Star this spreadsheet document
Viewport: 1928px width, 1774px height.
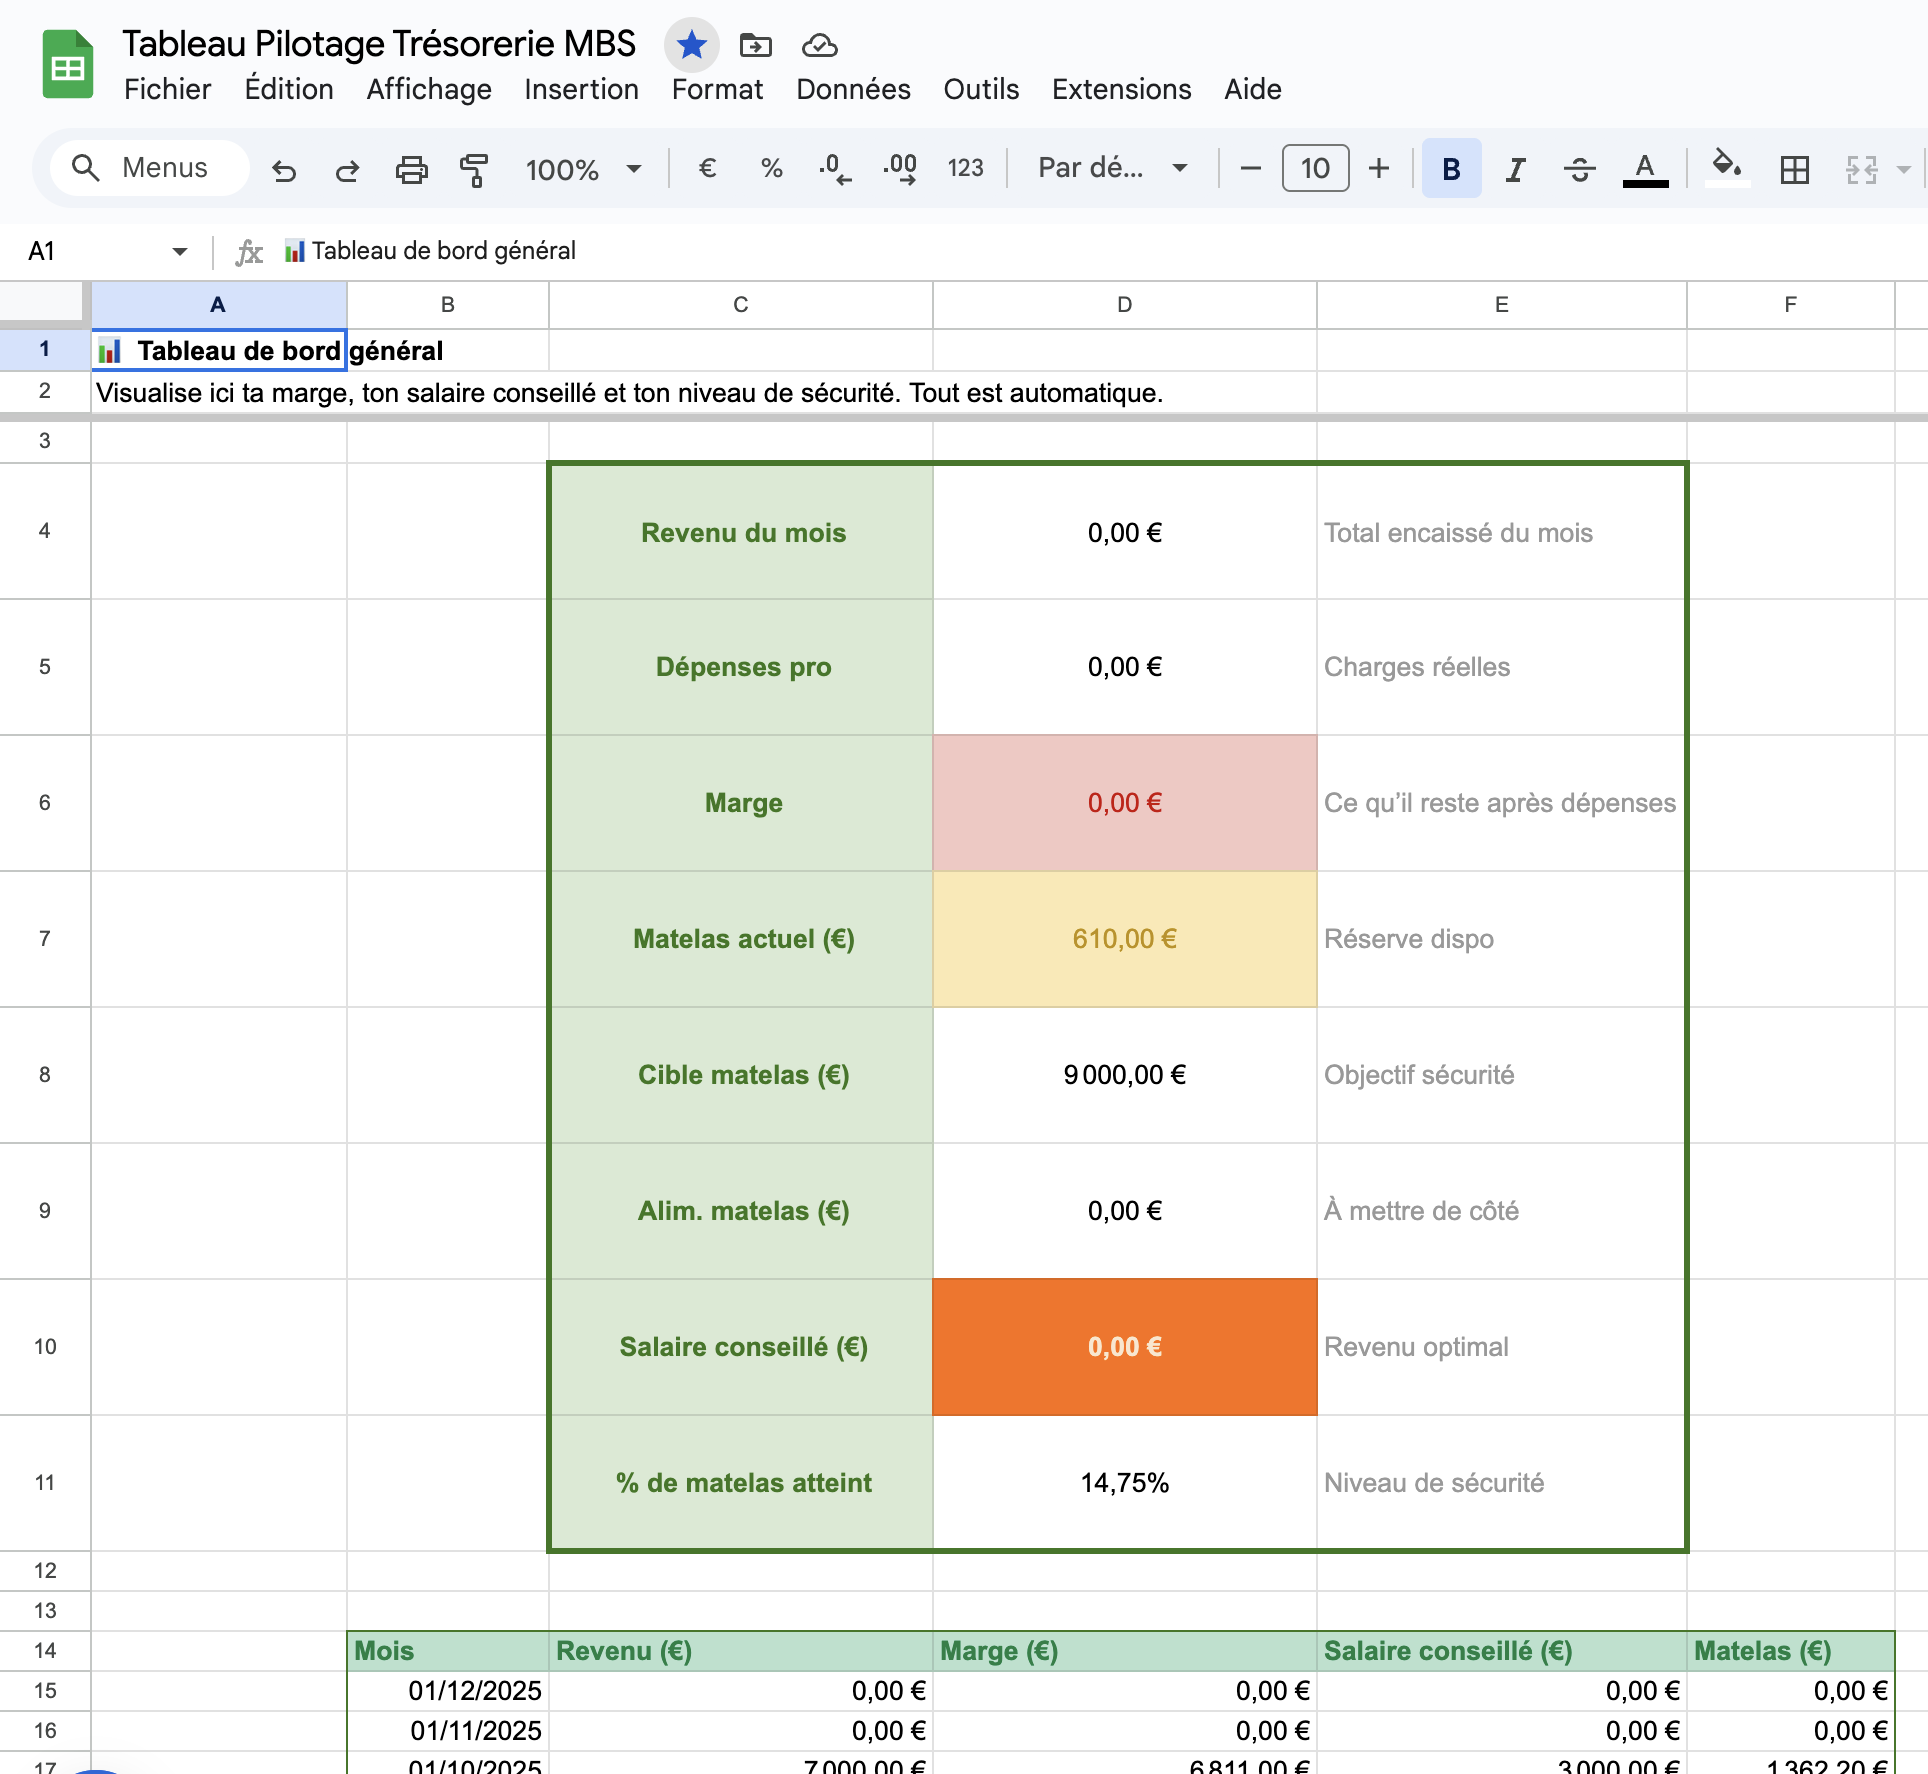691,45
